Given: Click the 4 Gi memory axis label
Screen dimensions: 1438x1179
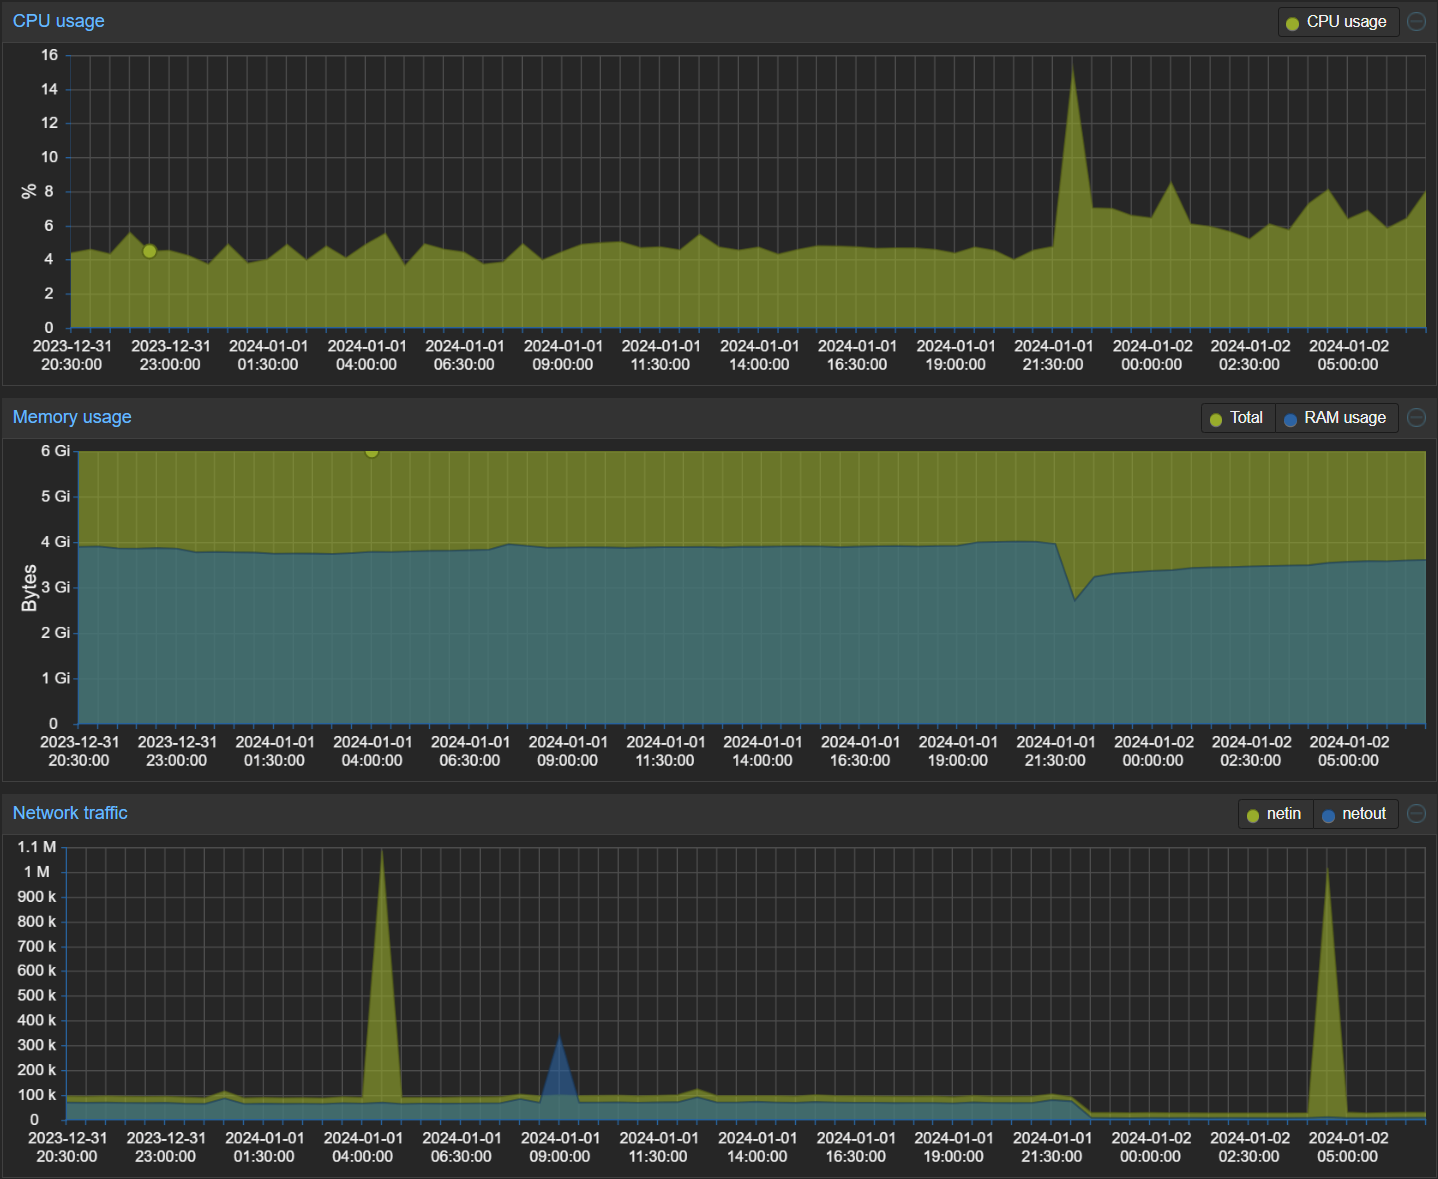Looking at the screenshot, I should [x=55, y=542].
